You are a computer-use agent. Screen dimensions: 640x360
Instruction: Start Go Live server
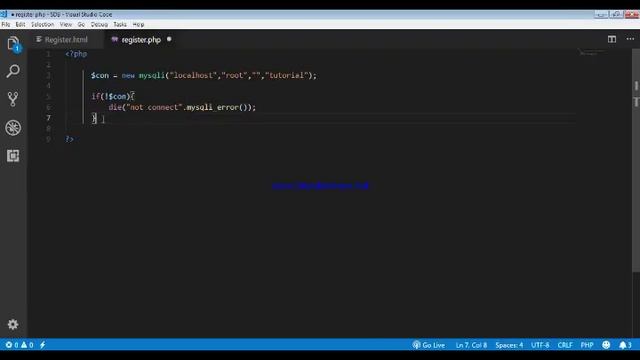[429, 345]
